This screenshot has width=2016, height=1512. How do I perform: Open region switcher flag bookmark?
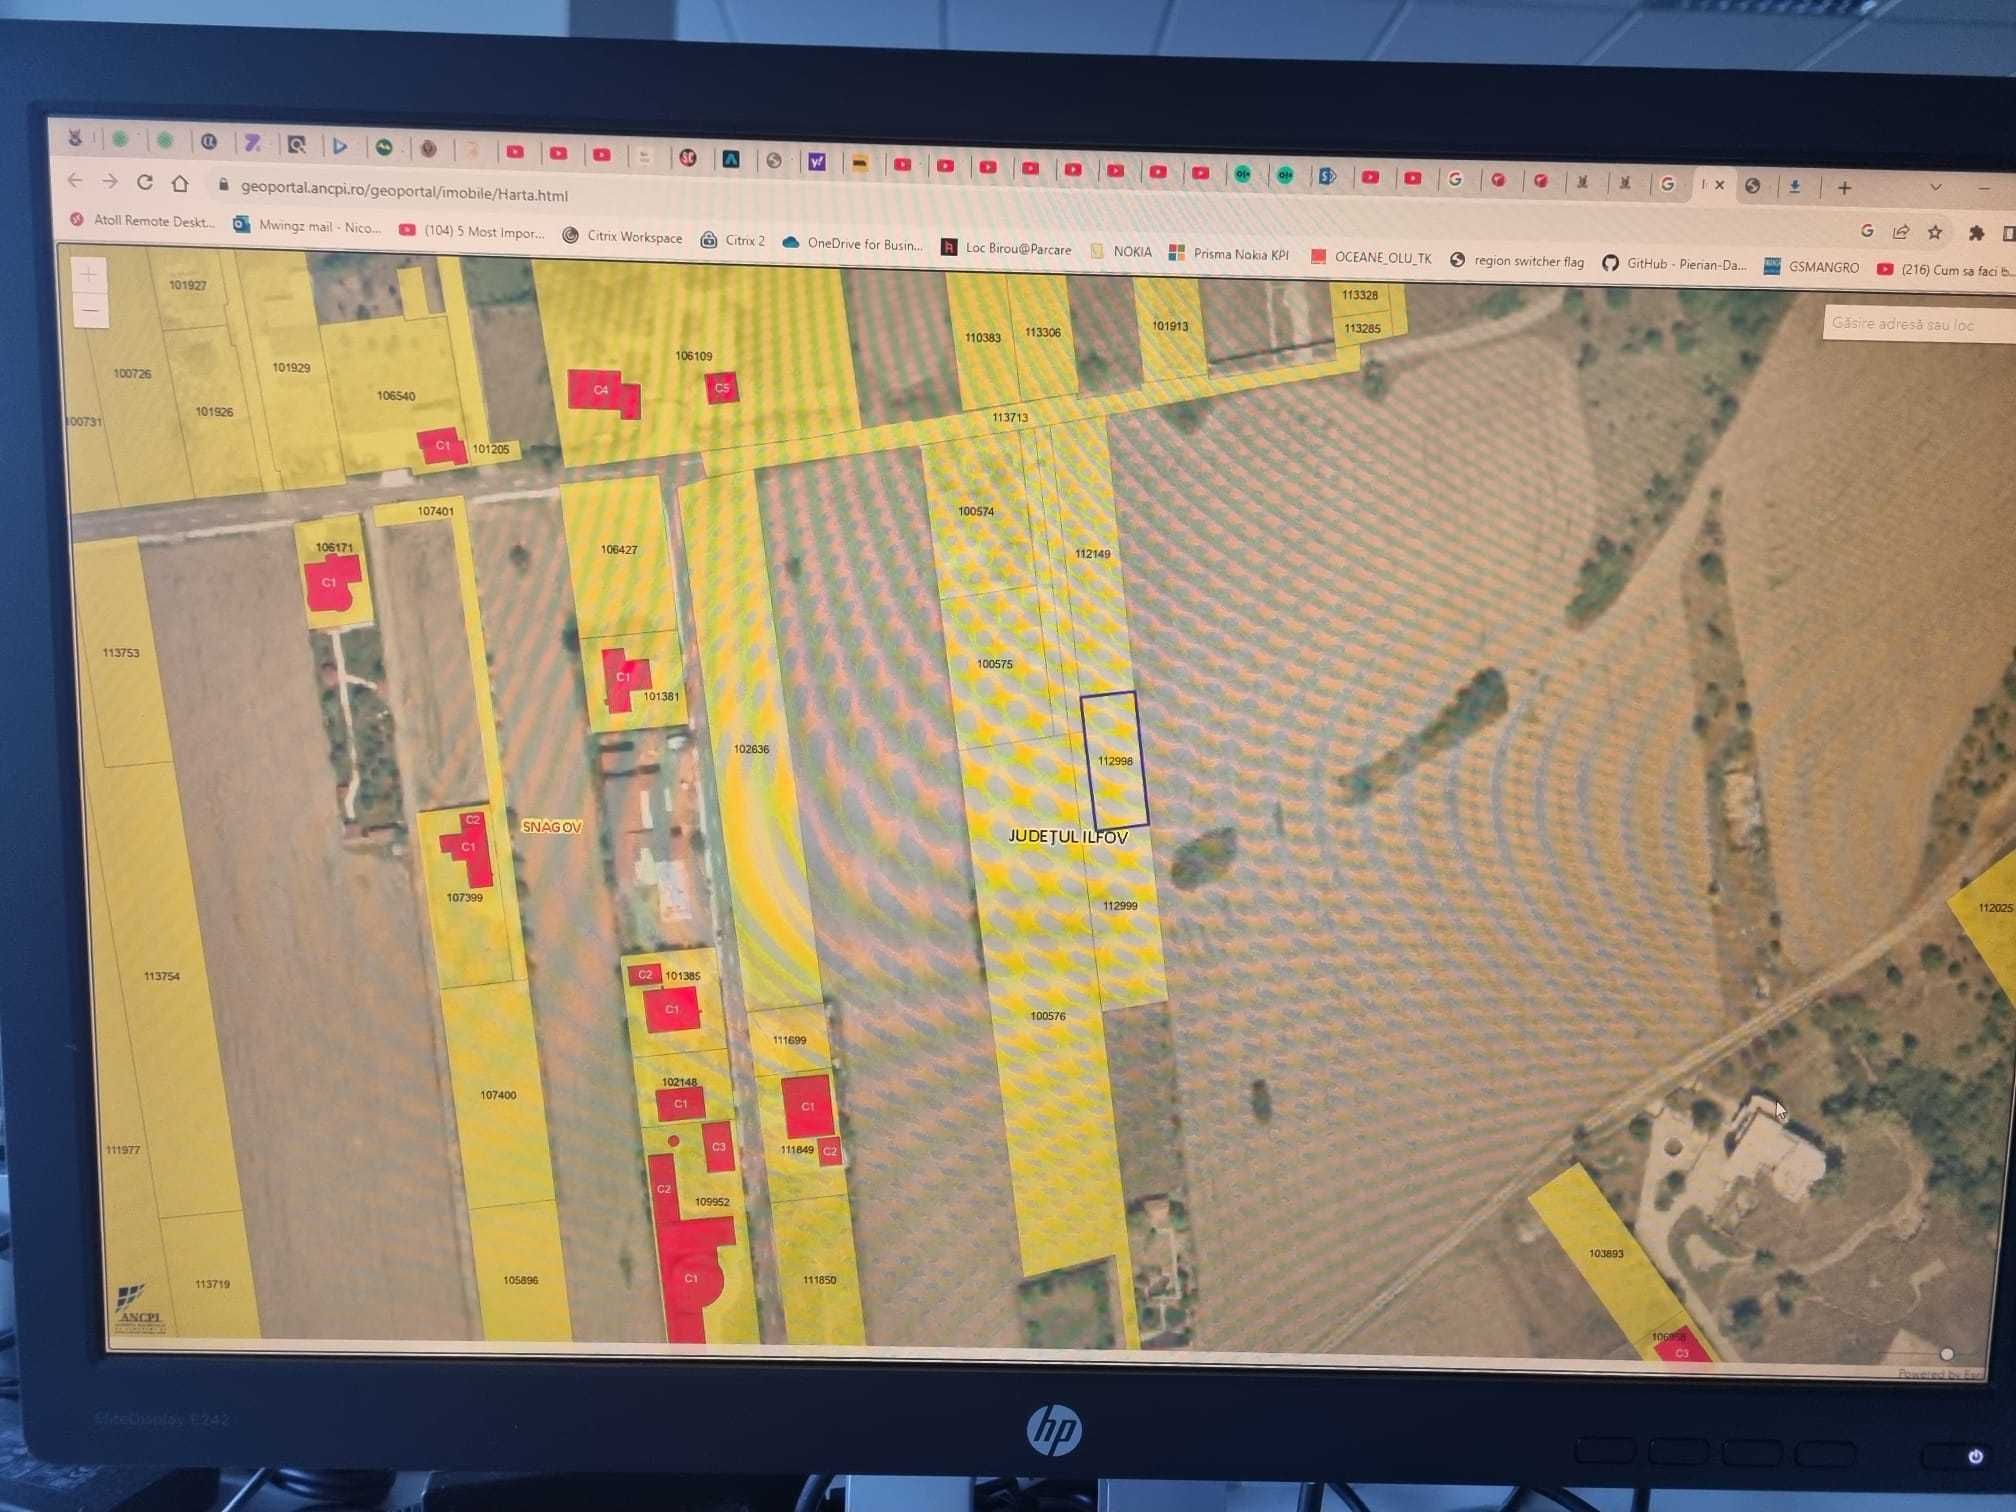(1517, 261)
